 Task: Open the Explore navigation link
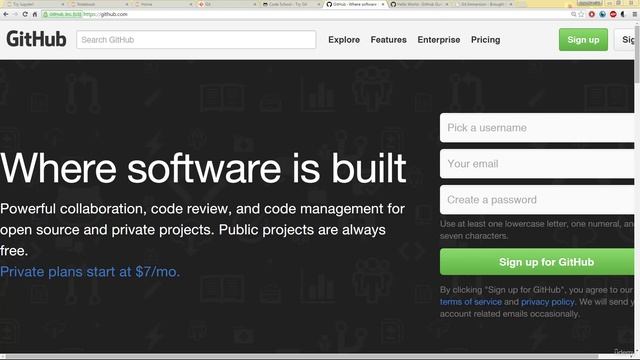(x=344, y=40)
